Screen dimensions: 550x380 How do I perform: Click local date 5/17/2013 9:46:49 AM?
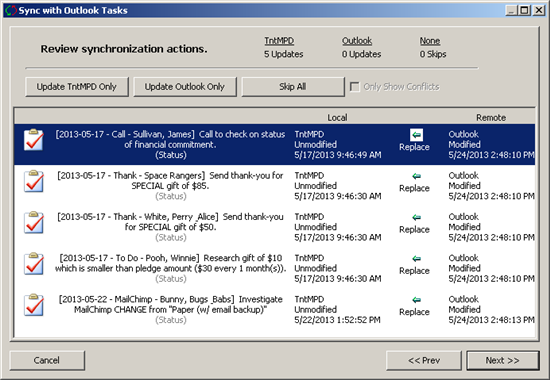click(x=337, y=155)
